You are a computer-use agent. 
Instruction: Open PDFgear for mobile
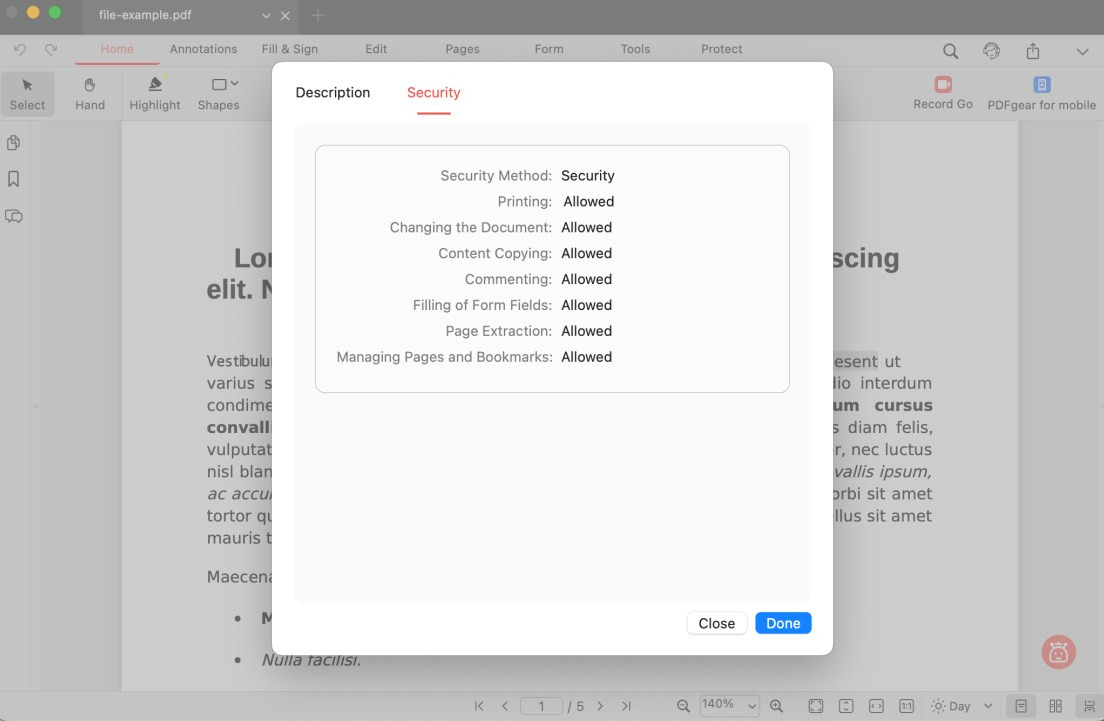pos(1041,93)
